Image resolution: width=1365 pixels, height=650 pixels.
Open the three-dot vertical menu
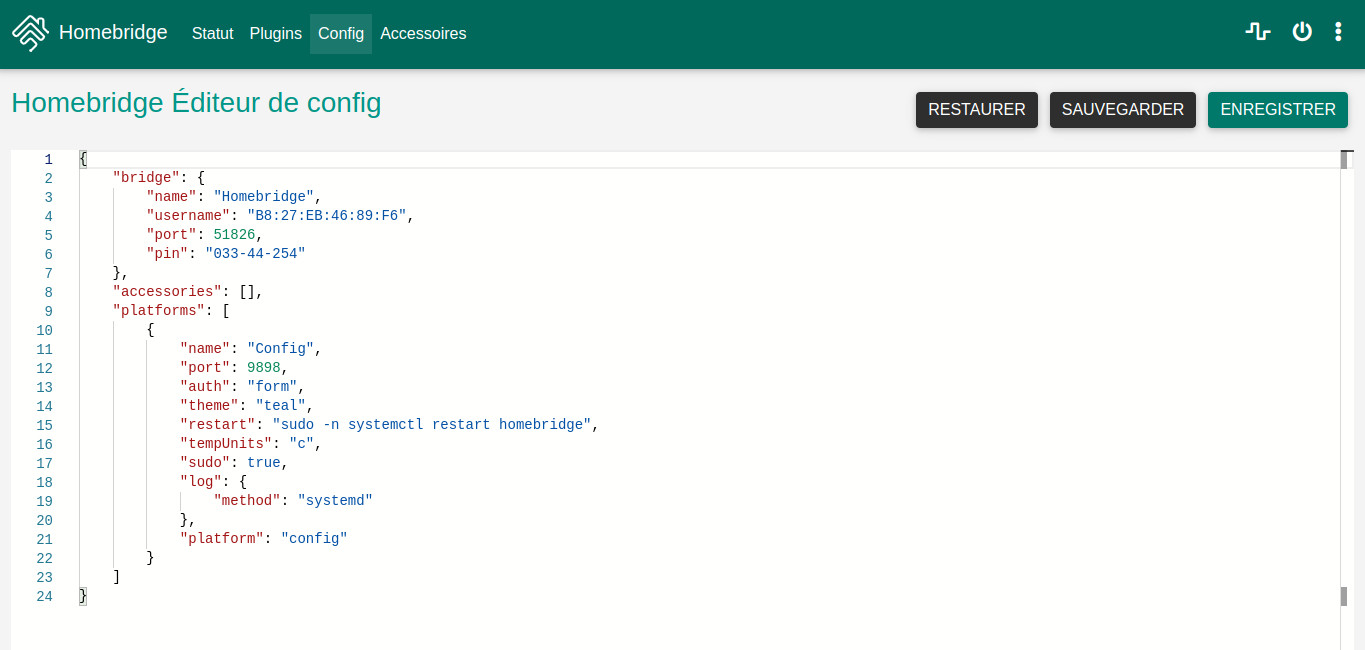point(1338,32)
